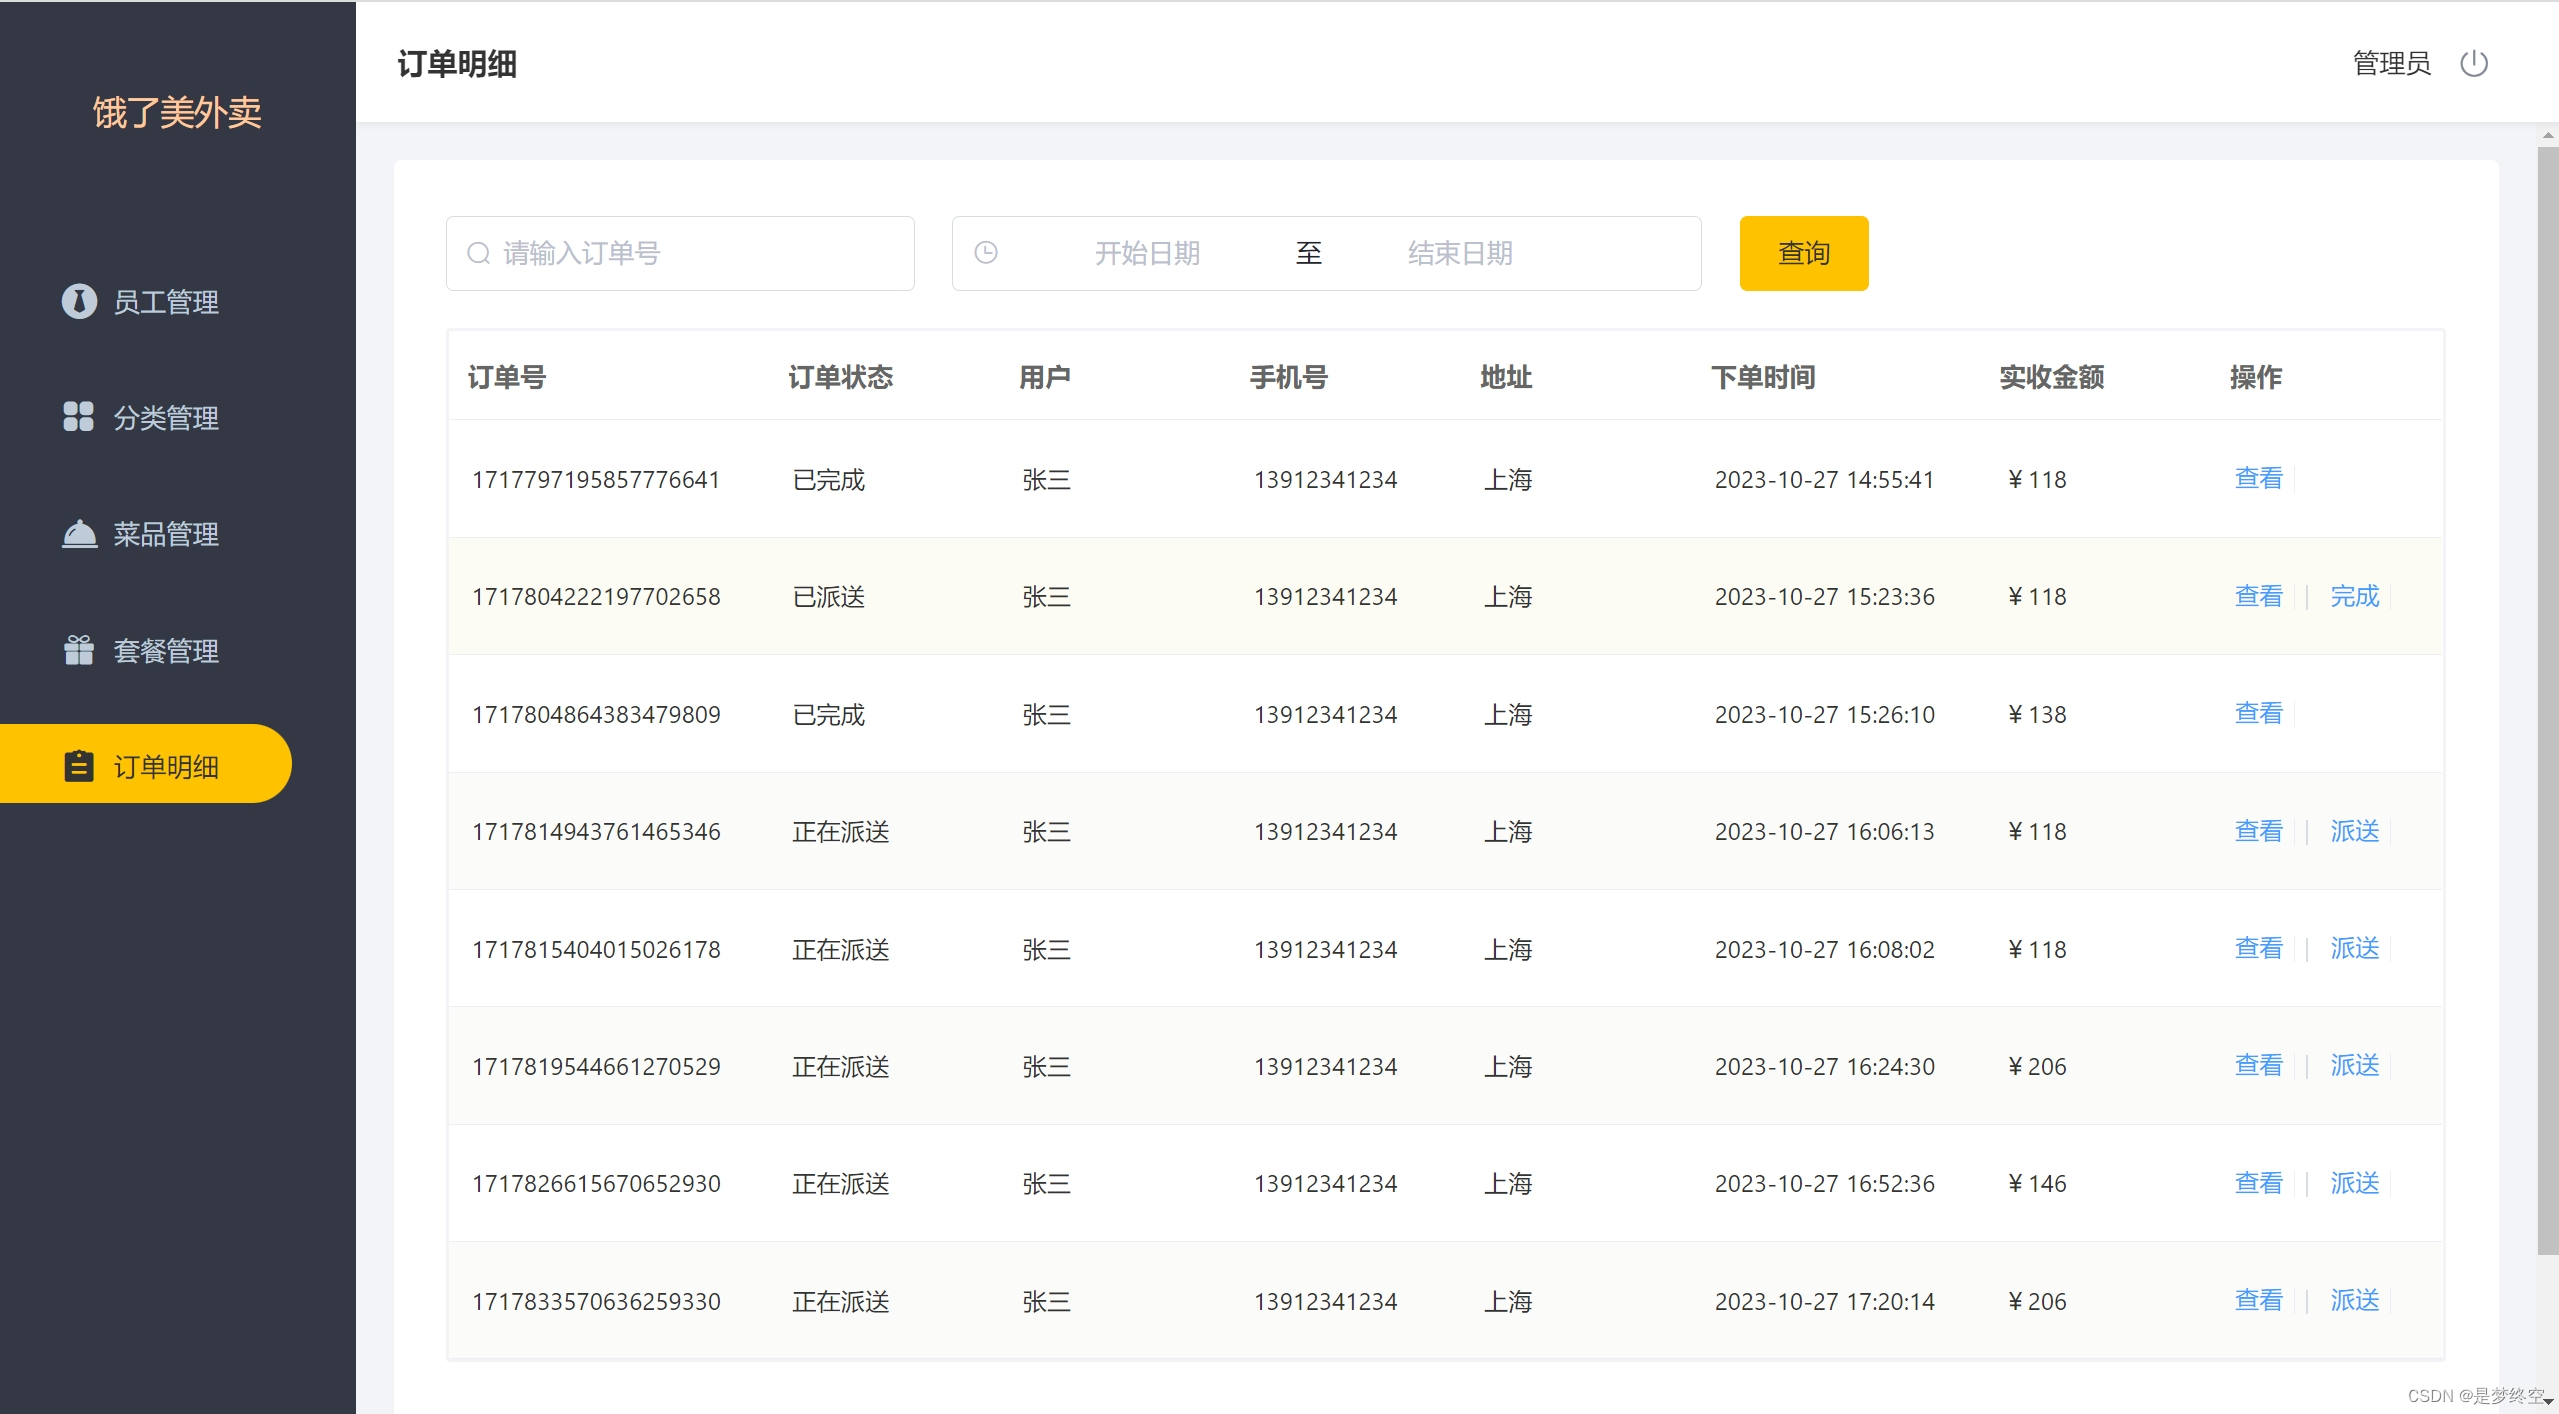View order 1717826615670652930

(x=2259, y=1183)
